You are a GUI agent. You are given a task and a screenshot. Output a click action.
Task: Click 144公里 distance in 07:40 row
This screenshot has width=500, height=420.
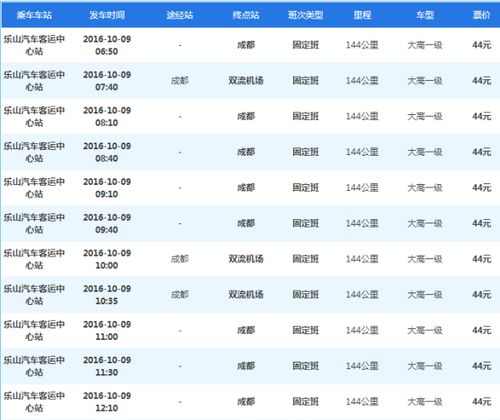[x=362, y=81]
